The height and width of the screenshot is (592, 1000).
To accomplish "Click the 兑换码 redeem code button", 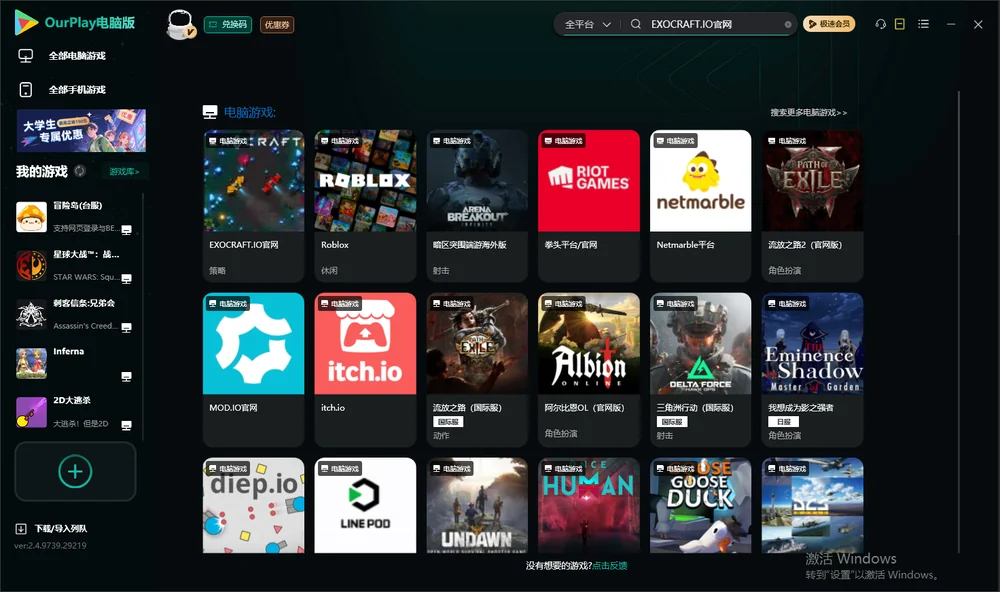I will (228, 25).
